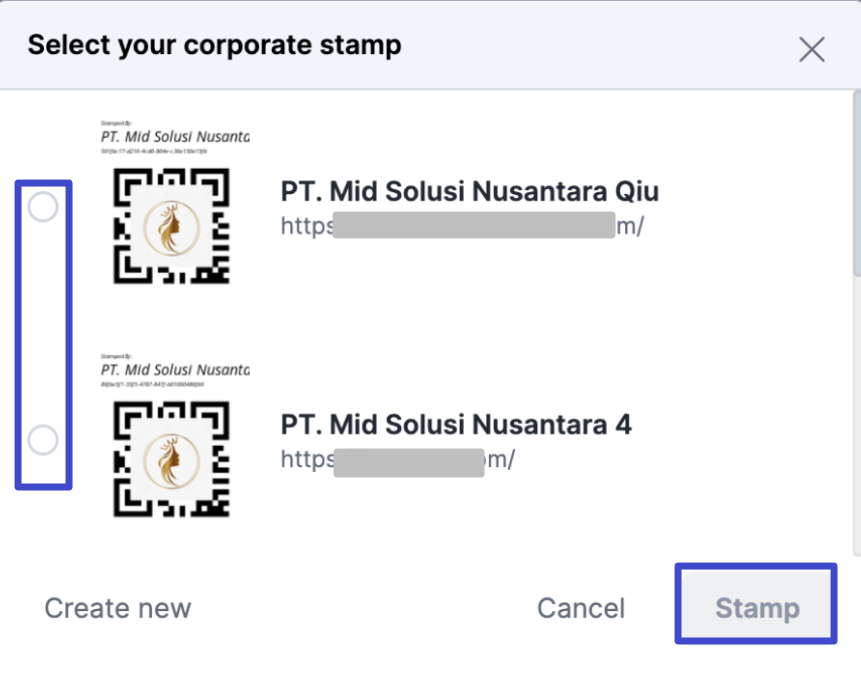Open the URL under the Nusantara 4 stamp

click(398, 459)
